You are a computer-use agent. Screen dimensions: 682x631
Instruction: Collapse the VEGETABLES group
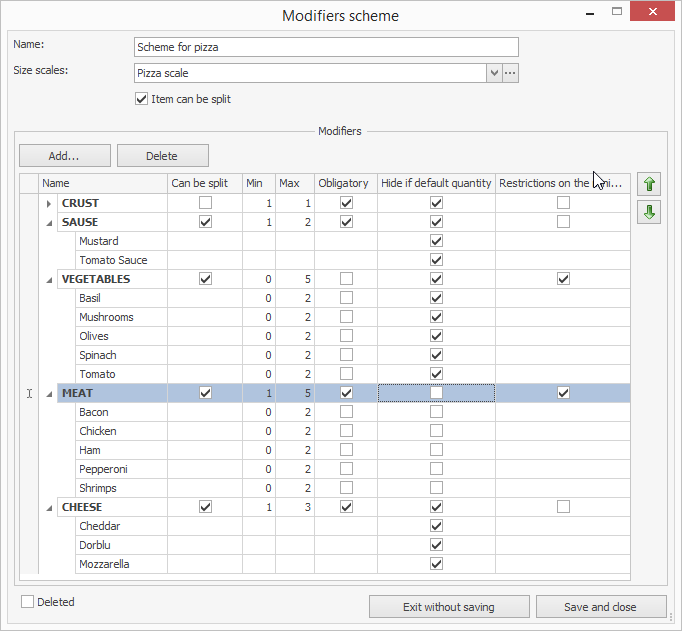pyautogui.click(x=49, y=280)
